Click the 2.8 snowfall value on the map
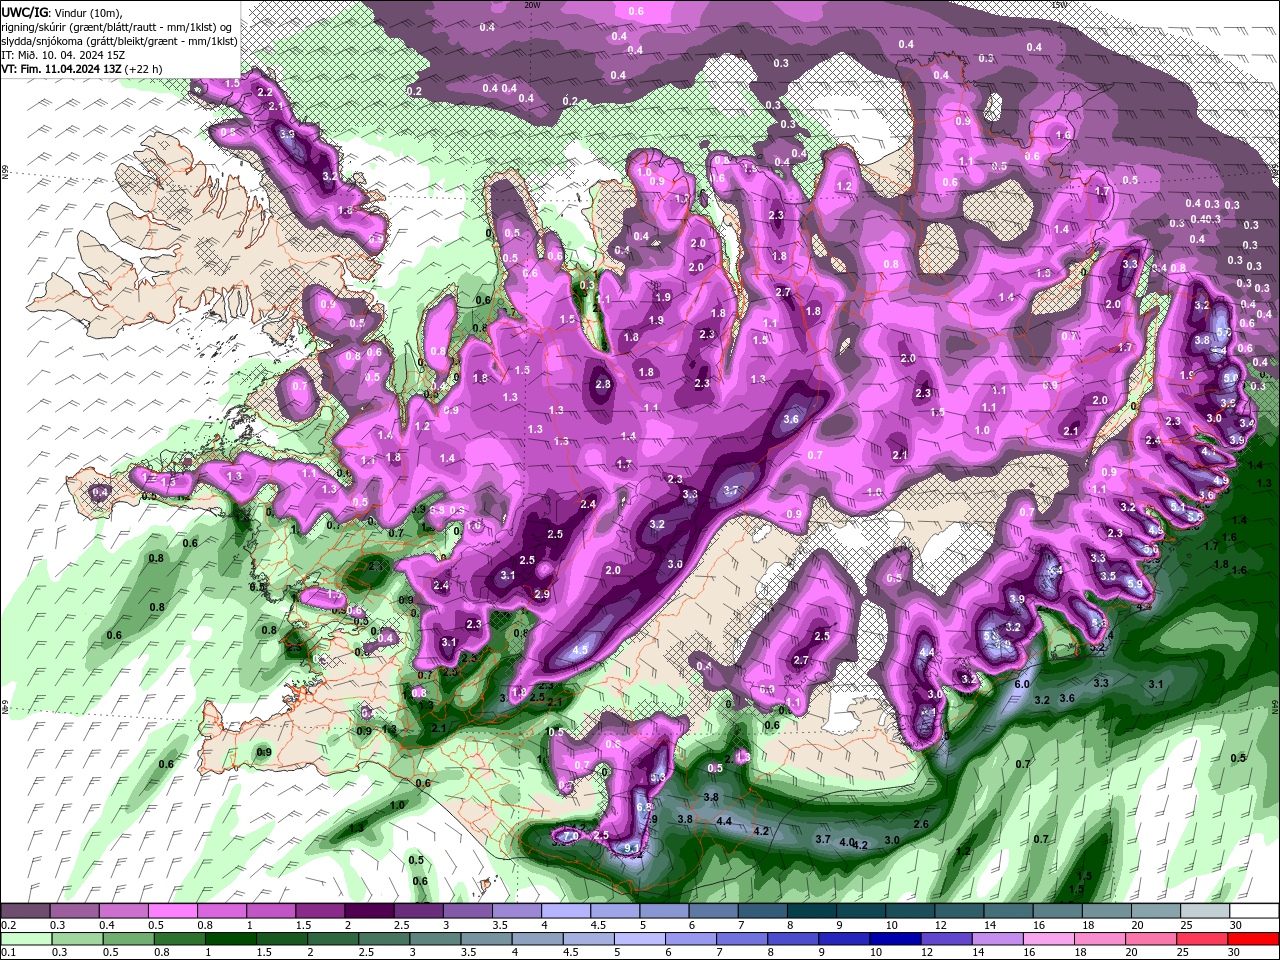Image resolution: width=1280 pixels, height=960 pixels. (x=603, y=384)
